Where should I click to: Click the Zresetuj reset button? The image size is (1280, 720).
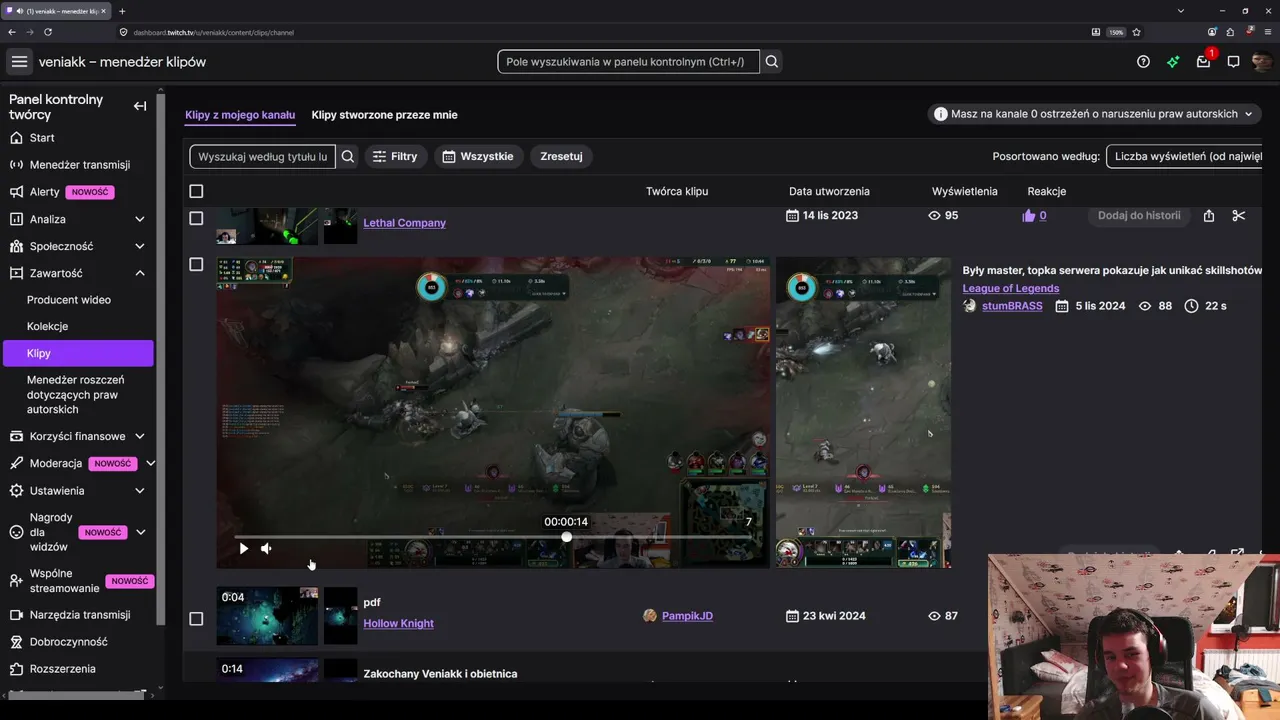(561, 156)
